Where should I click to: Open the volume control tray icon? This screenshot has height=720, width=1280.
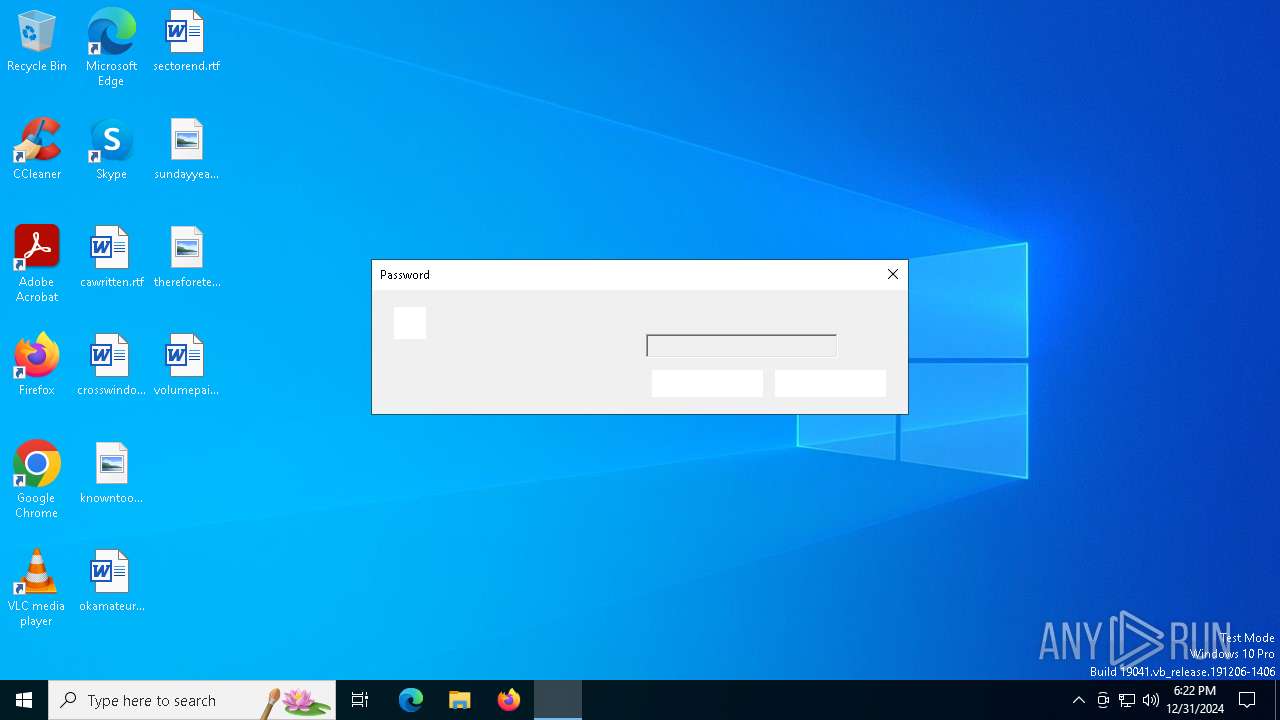pos(1151,700)
